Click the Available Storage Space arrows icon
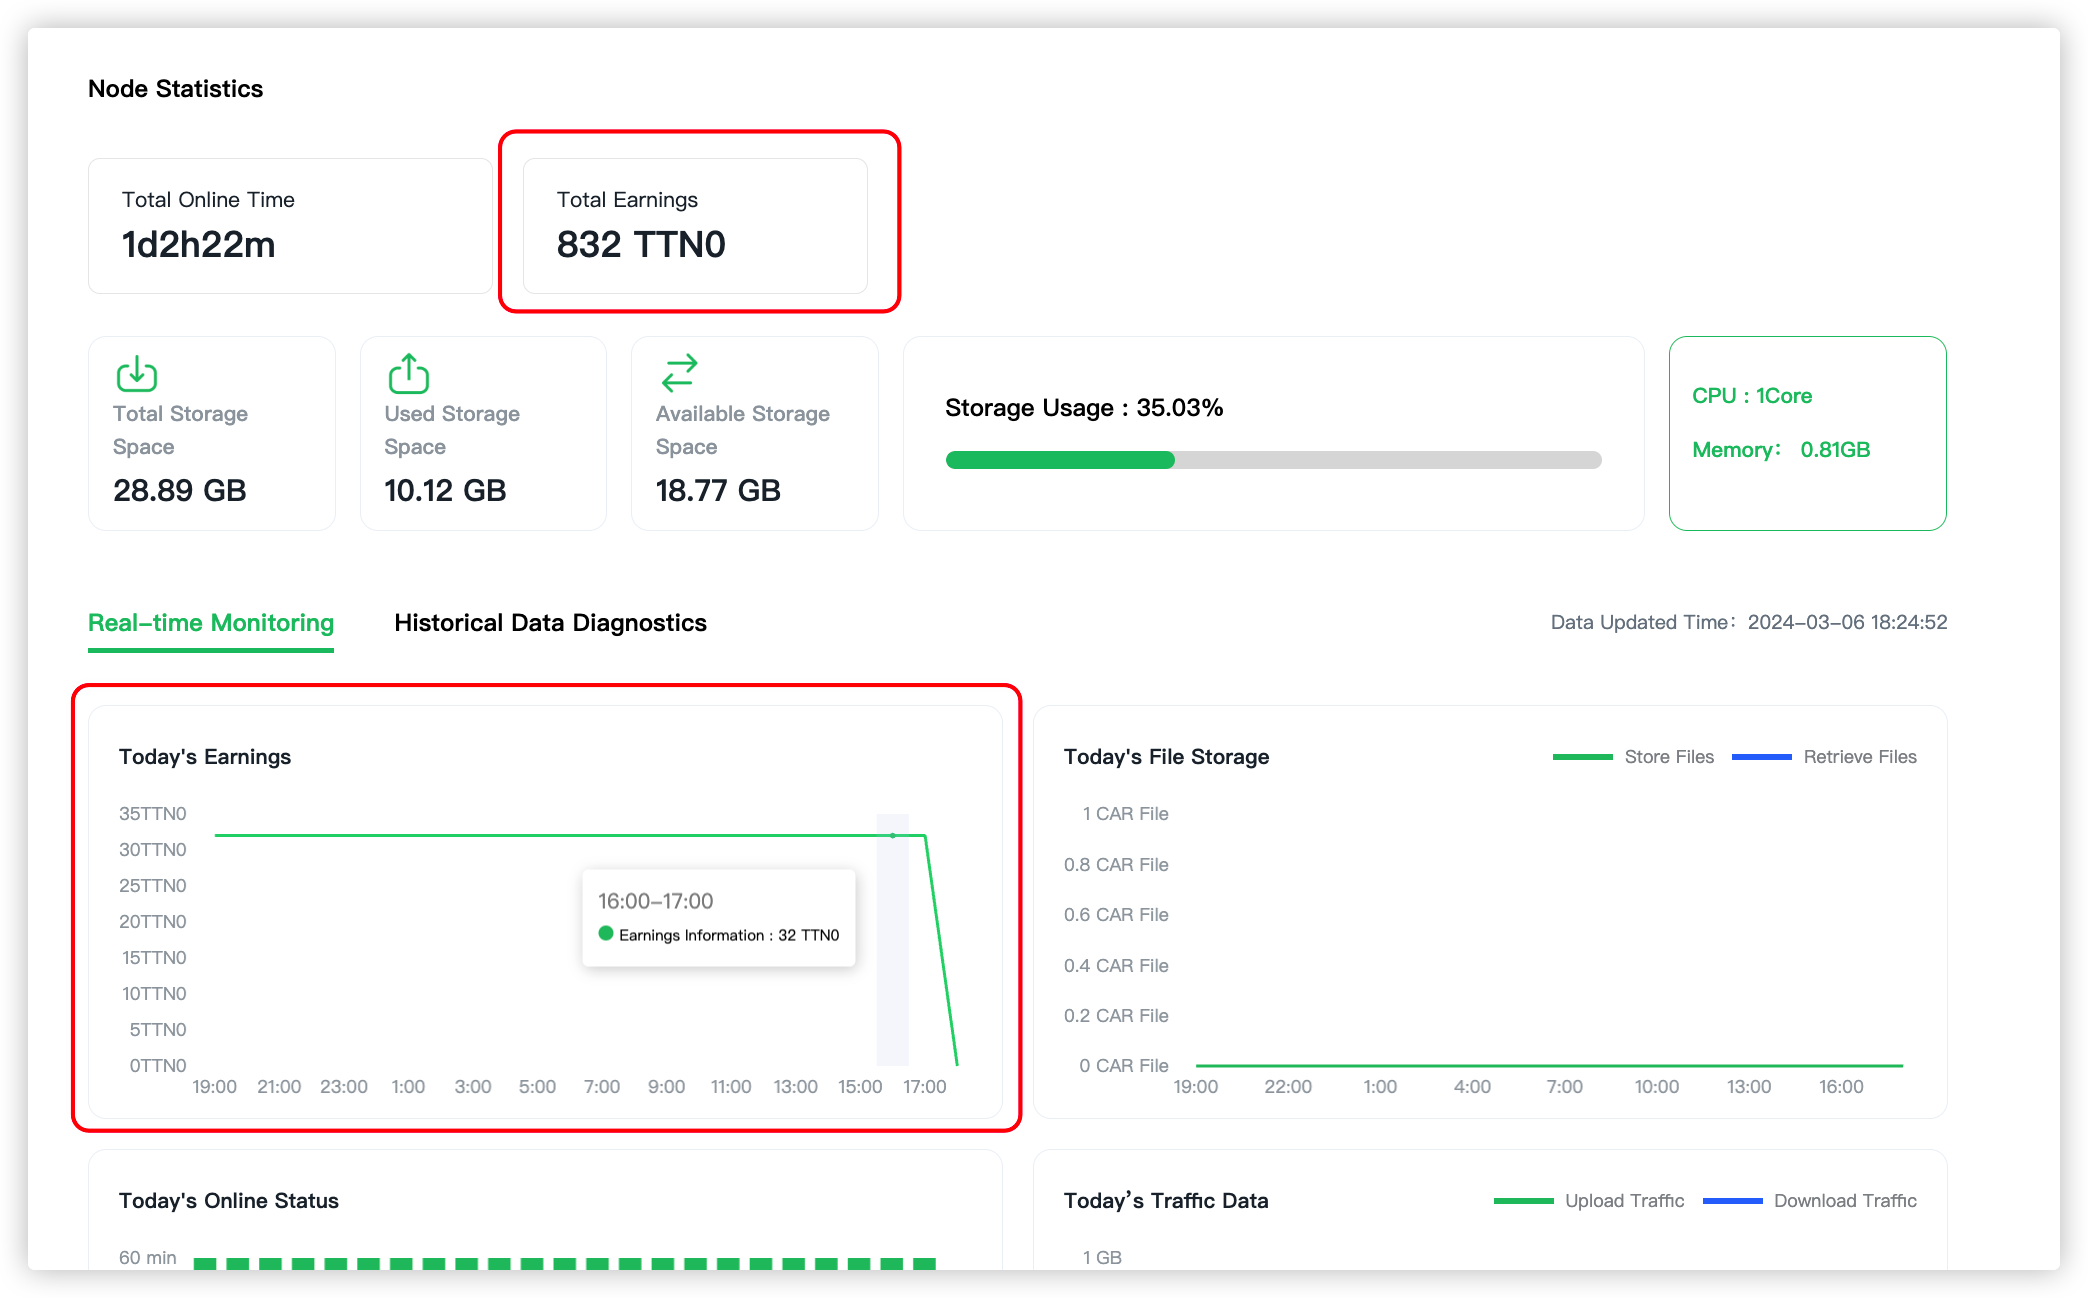The image size is (2088, 1298). 680,373
